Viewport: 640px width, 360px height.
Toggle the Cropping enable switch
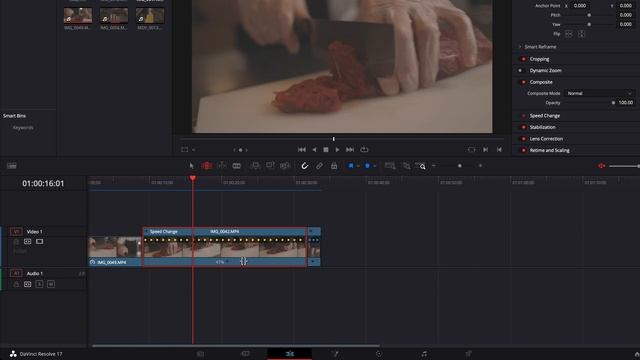[x=523, y=59]
